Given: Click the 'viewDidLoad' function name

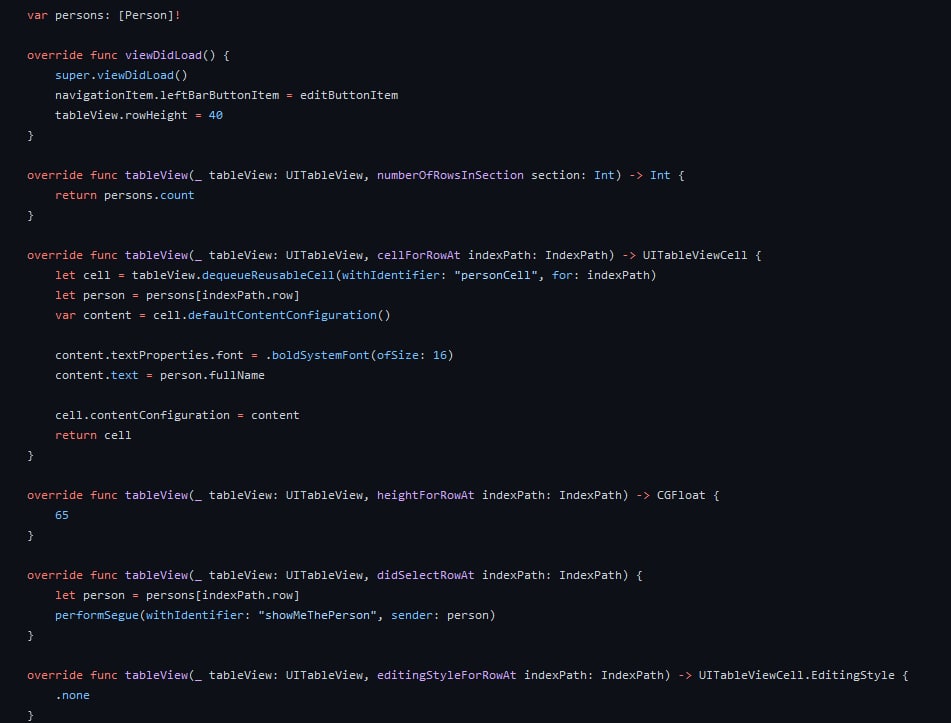Looking at the screenshot, I should coord(163,55).
